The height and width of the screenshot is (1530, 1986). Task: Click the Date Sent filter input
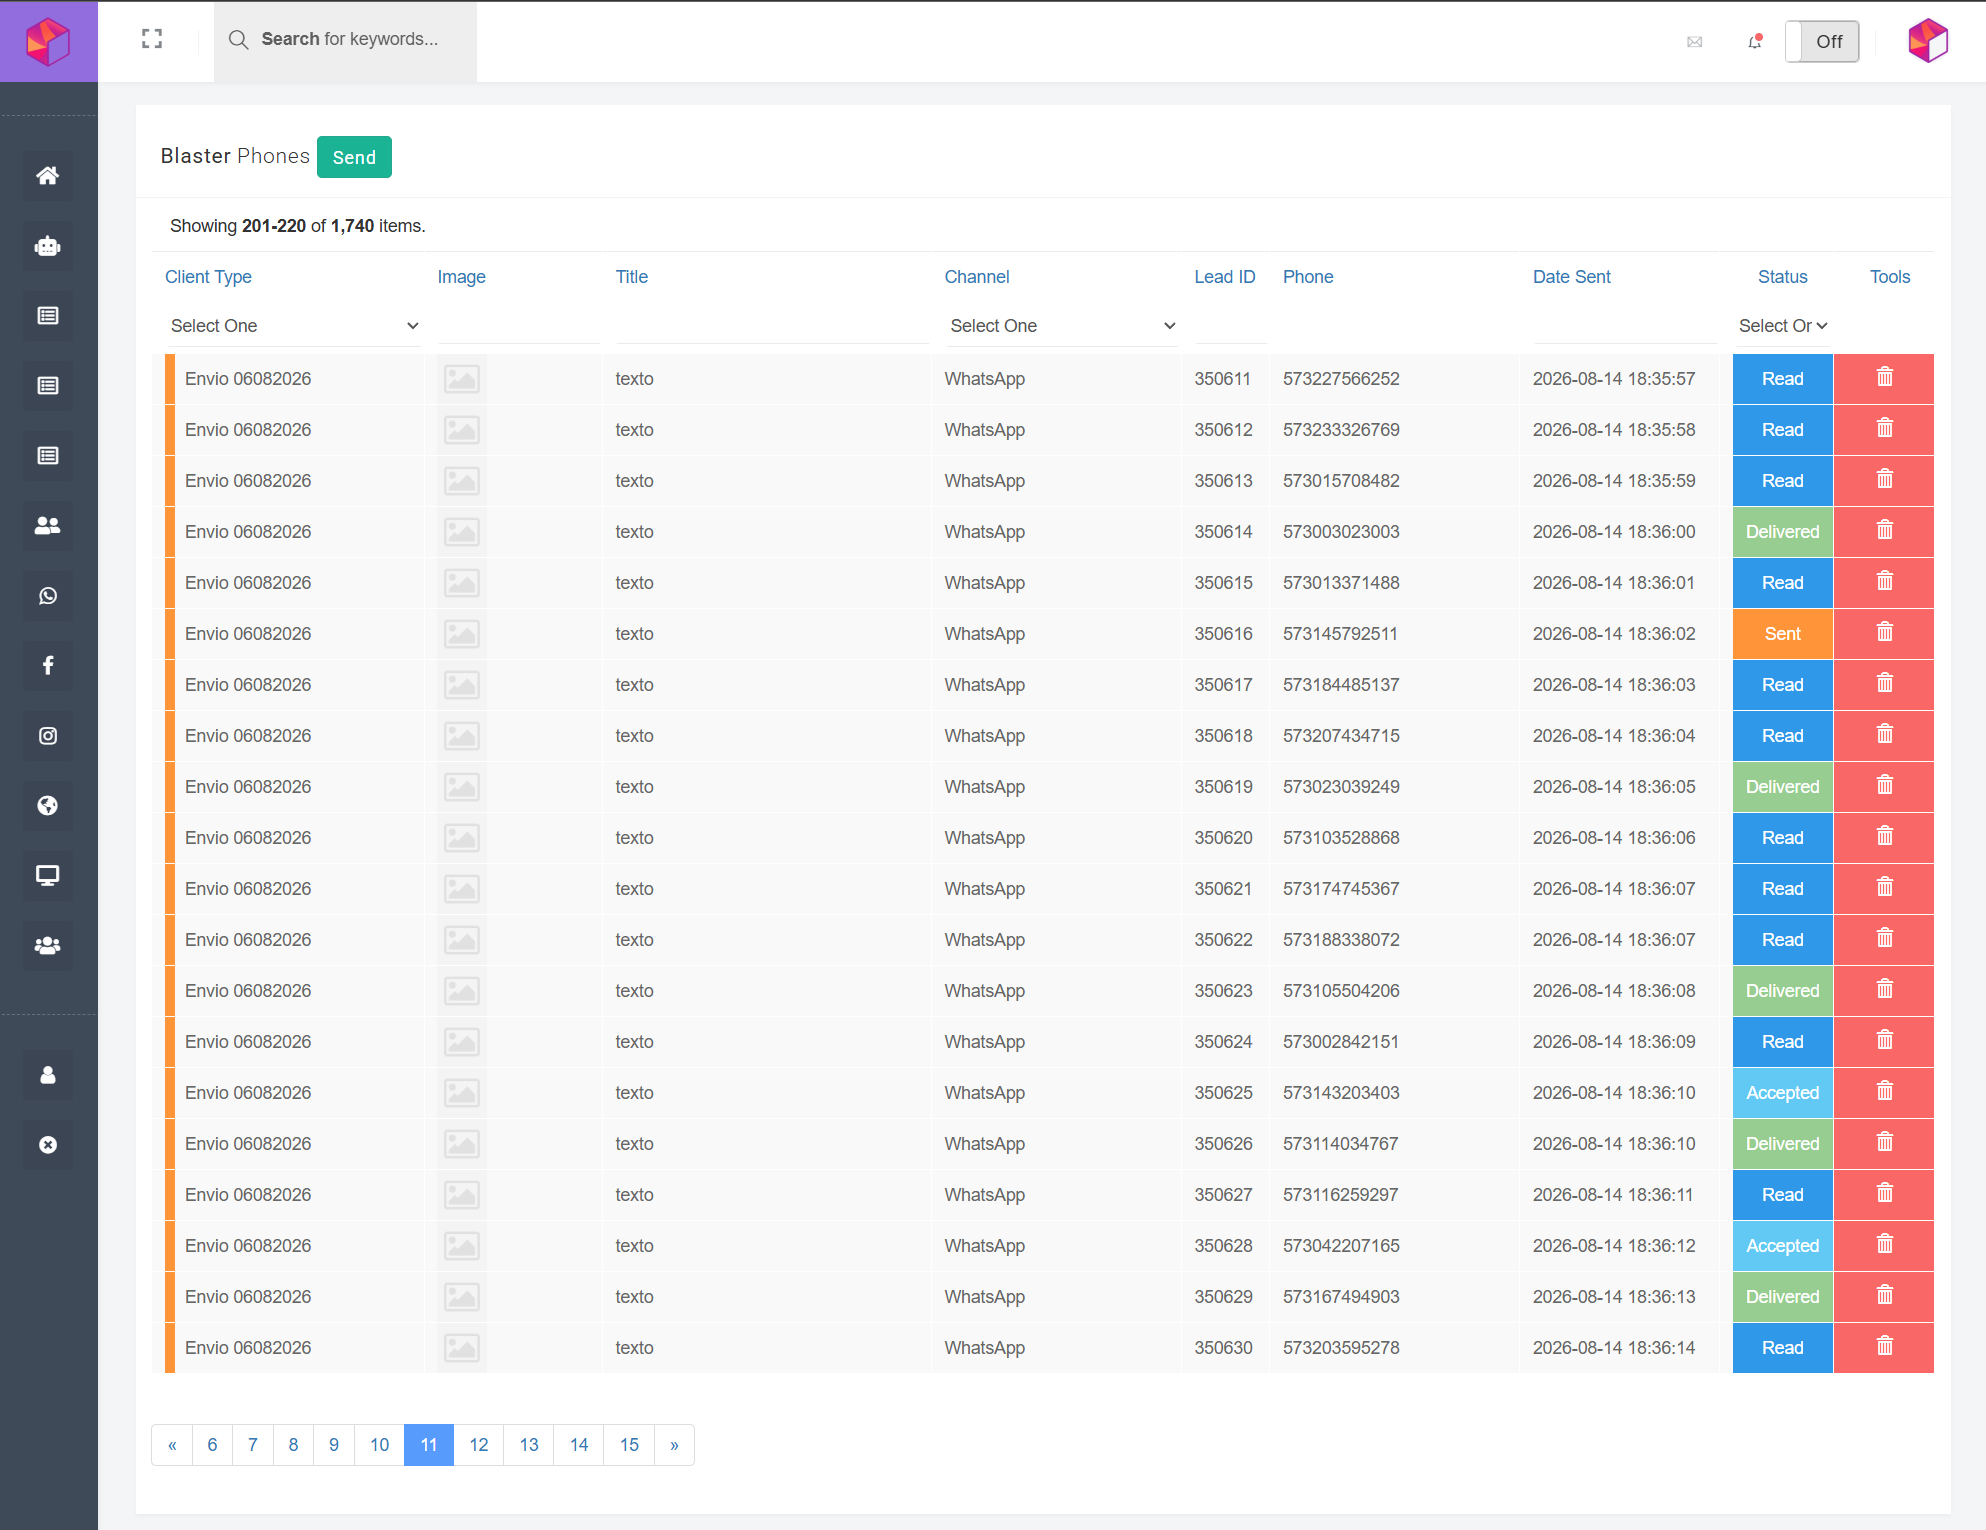tap(1624, 326)
